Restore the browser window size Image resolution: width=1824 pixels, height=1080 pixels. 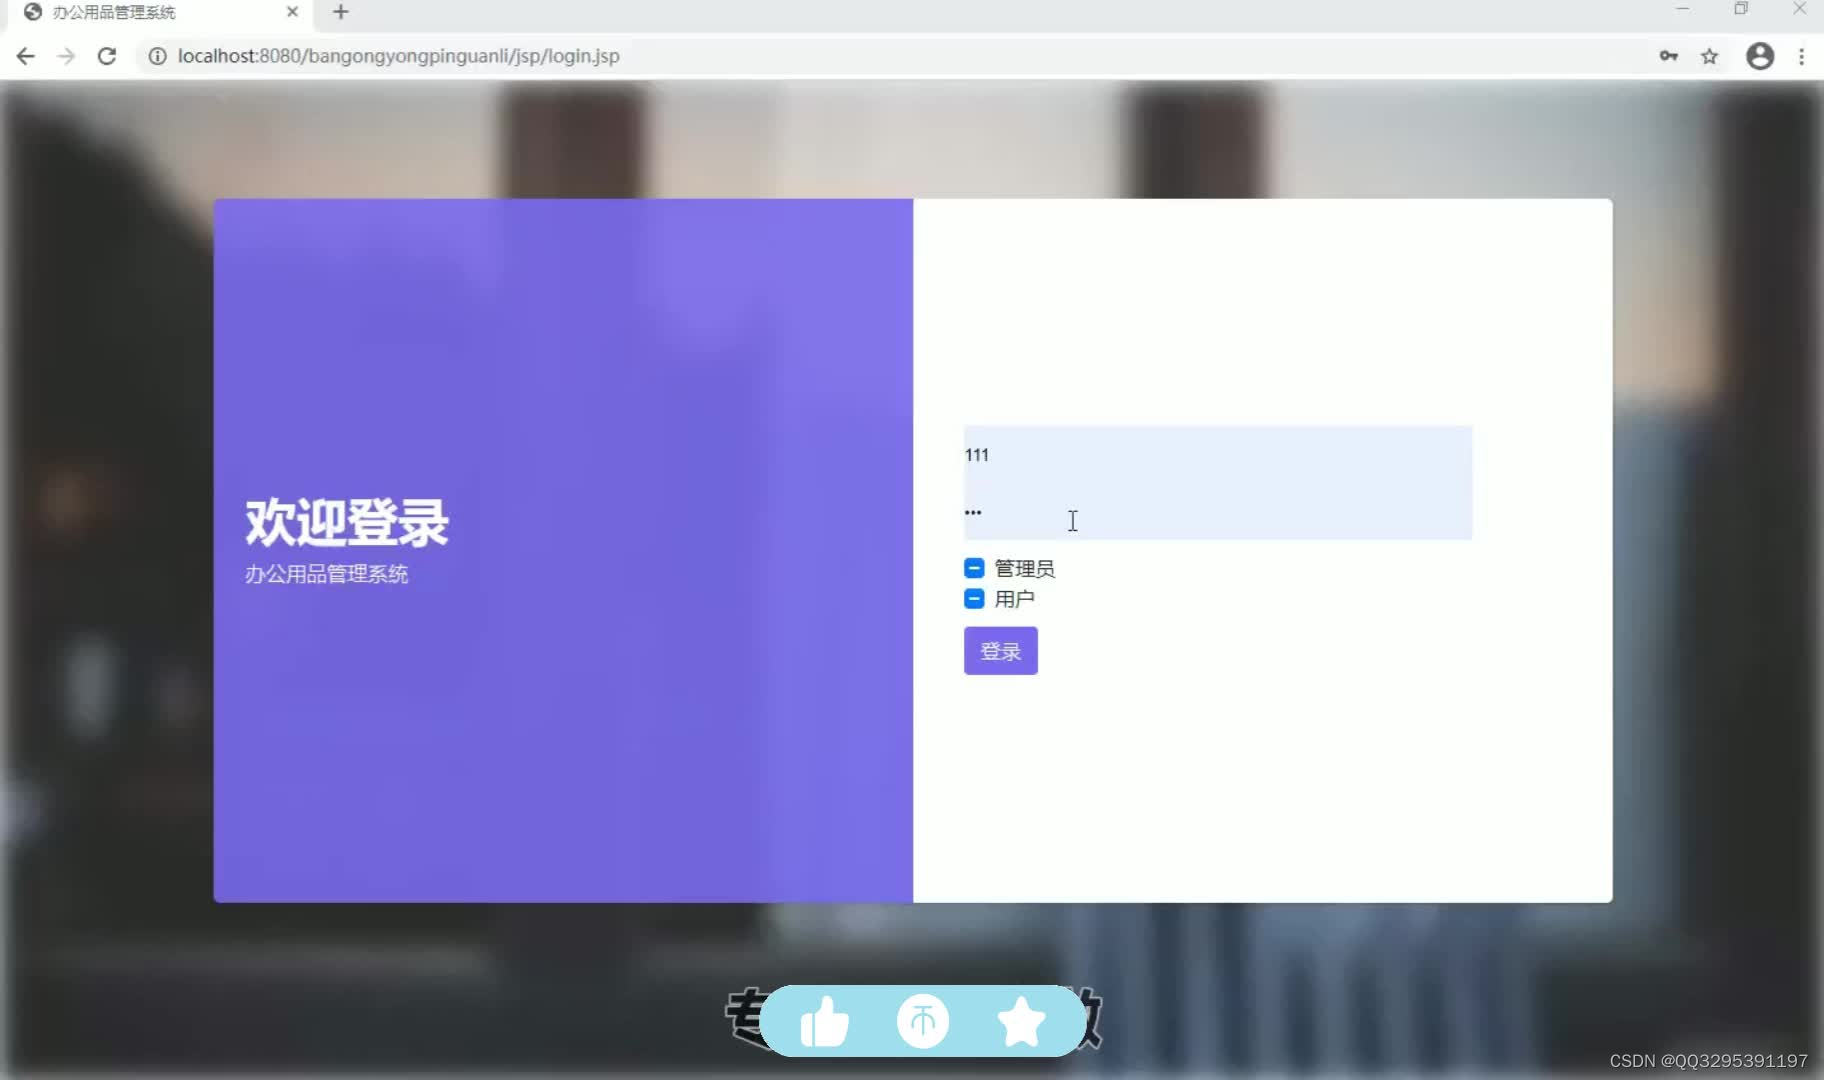(1741, 9)
